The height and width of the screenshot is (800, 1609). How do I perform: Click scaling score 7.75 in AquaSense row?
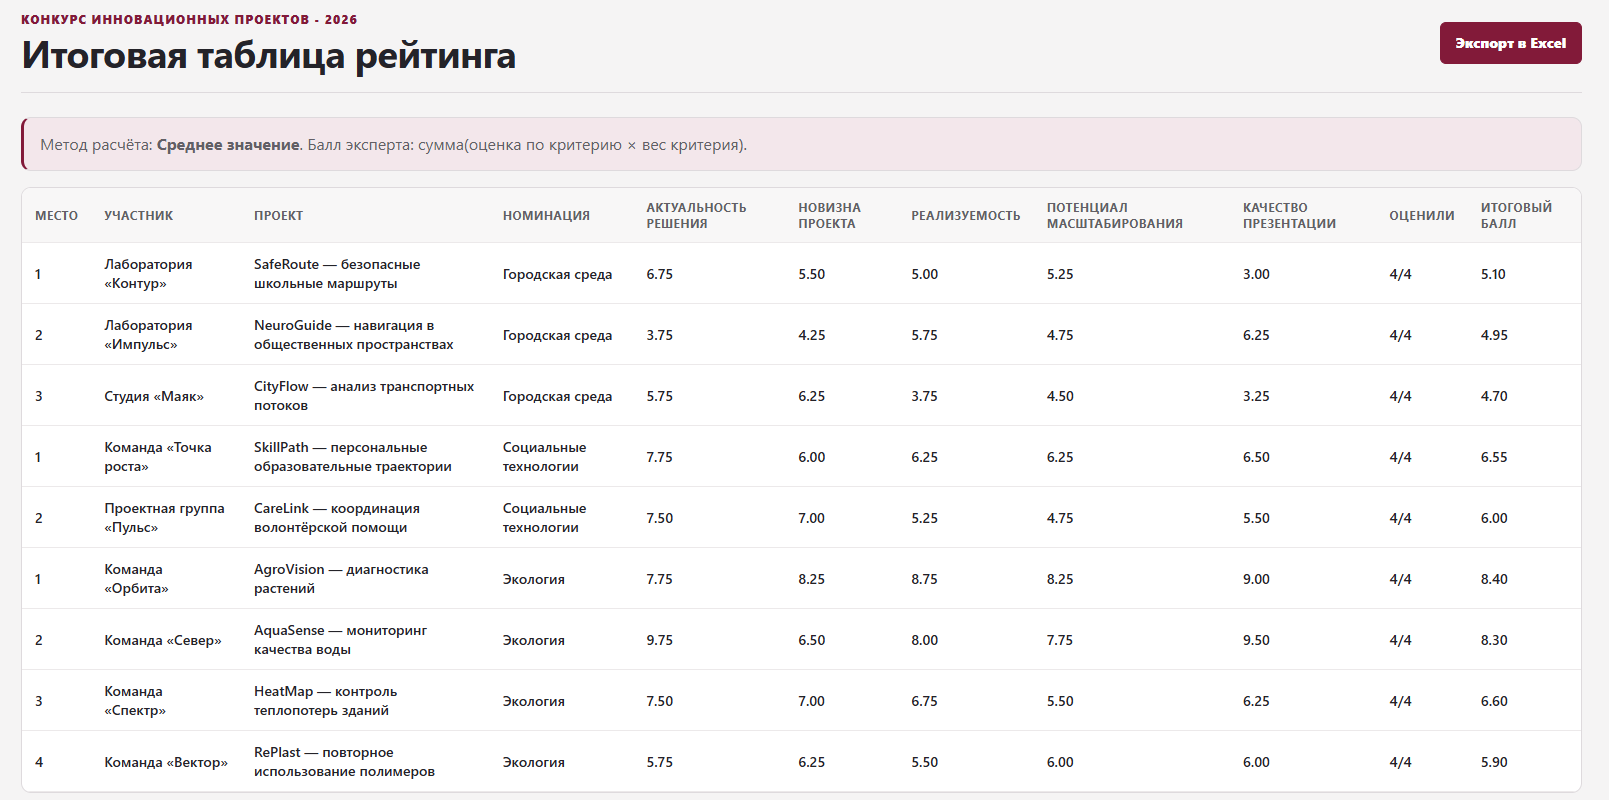[x=1060, y=640]
